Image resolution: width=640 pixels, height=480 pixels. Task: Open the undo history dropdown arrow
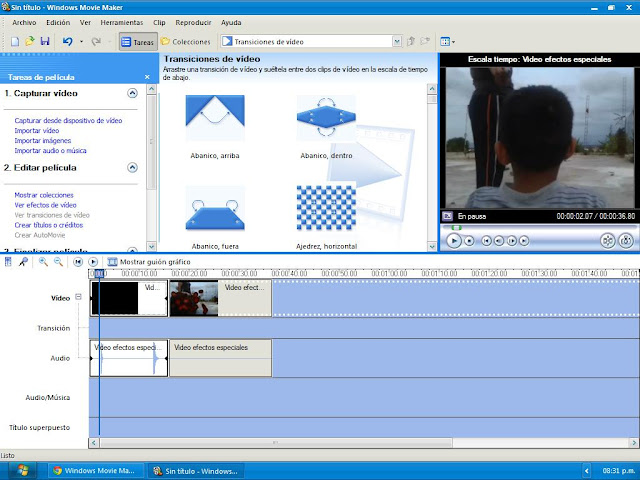[x=81, y=42]
